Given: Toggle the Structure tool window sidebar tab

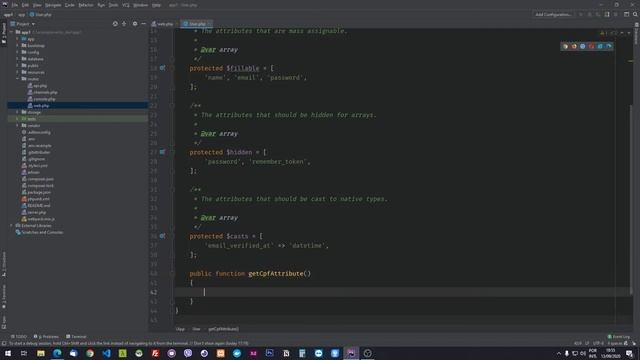Looking at the screenshot, I should pos(4,265).
